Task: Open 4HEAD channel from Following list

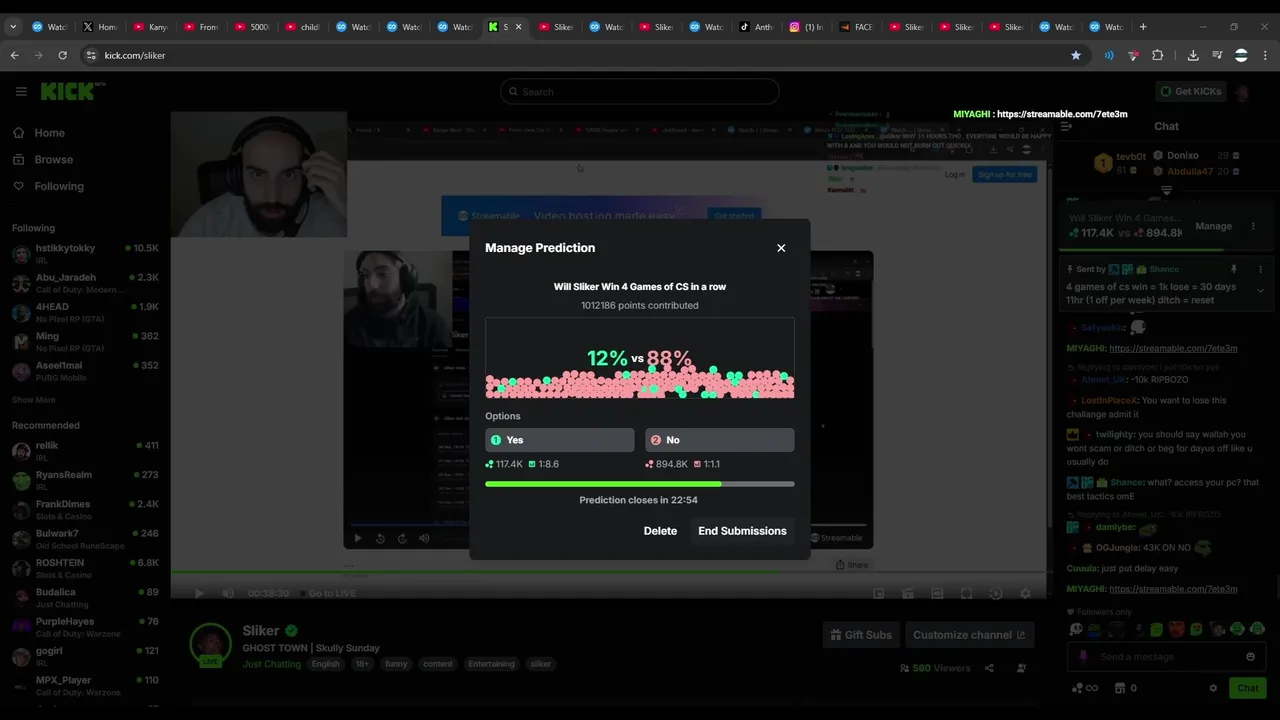Action: click(85, 312)
